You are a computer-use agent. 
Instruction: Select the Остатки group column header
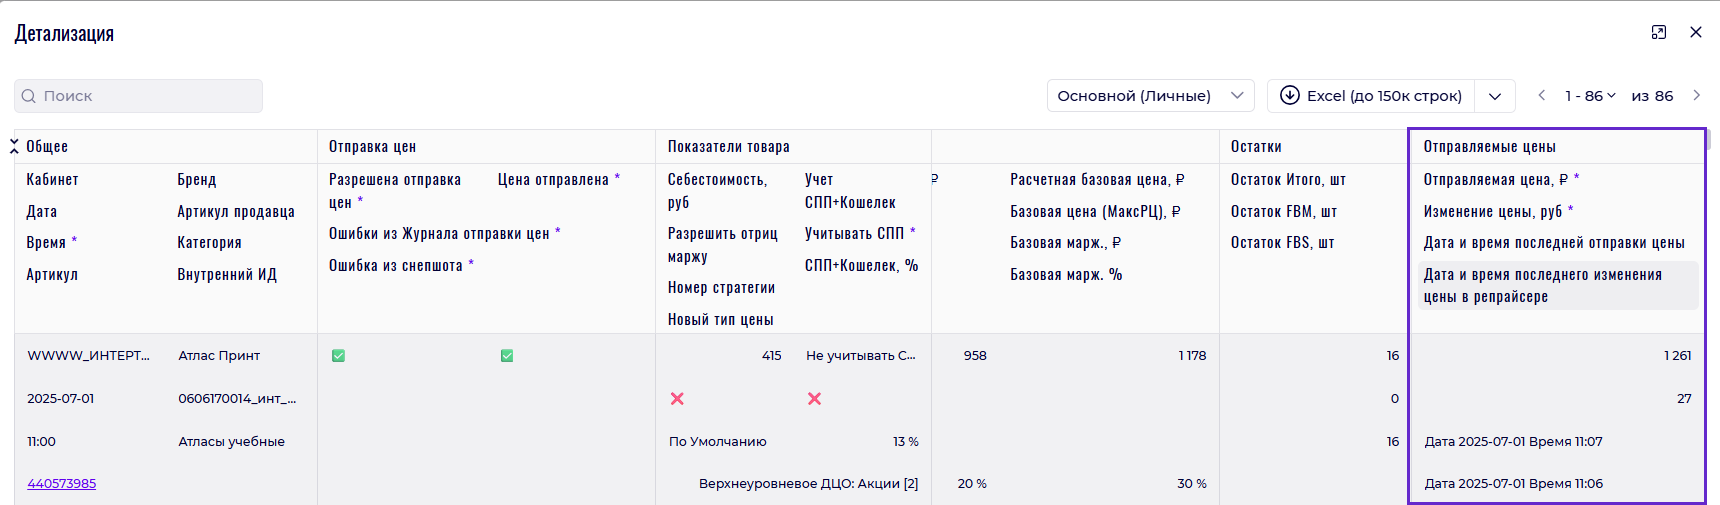pyautogui.click(x=1256, y=147)
